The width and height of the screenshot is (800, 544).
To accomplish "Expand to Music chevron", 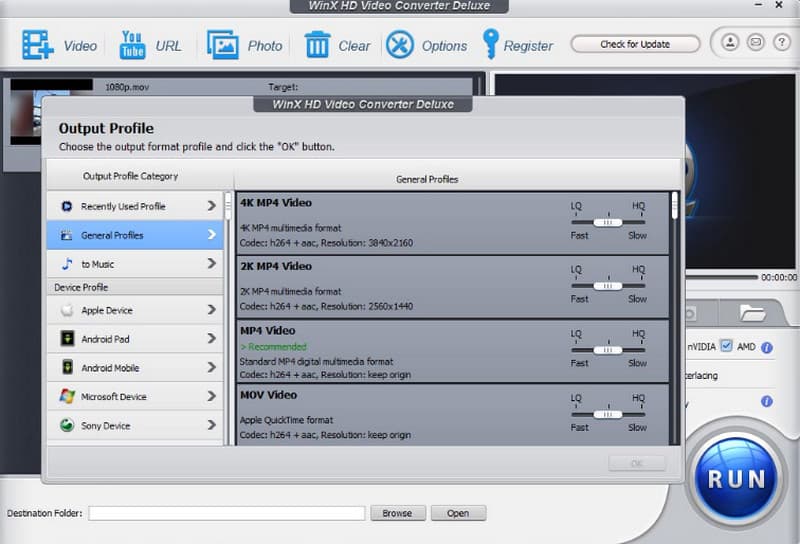I will pos(212,263).
